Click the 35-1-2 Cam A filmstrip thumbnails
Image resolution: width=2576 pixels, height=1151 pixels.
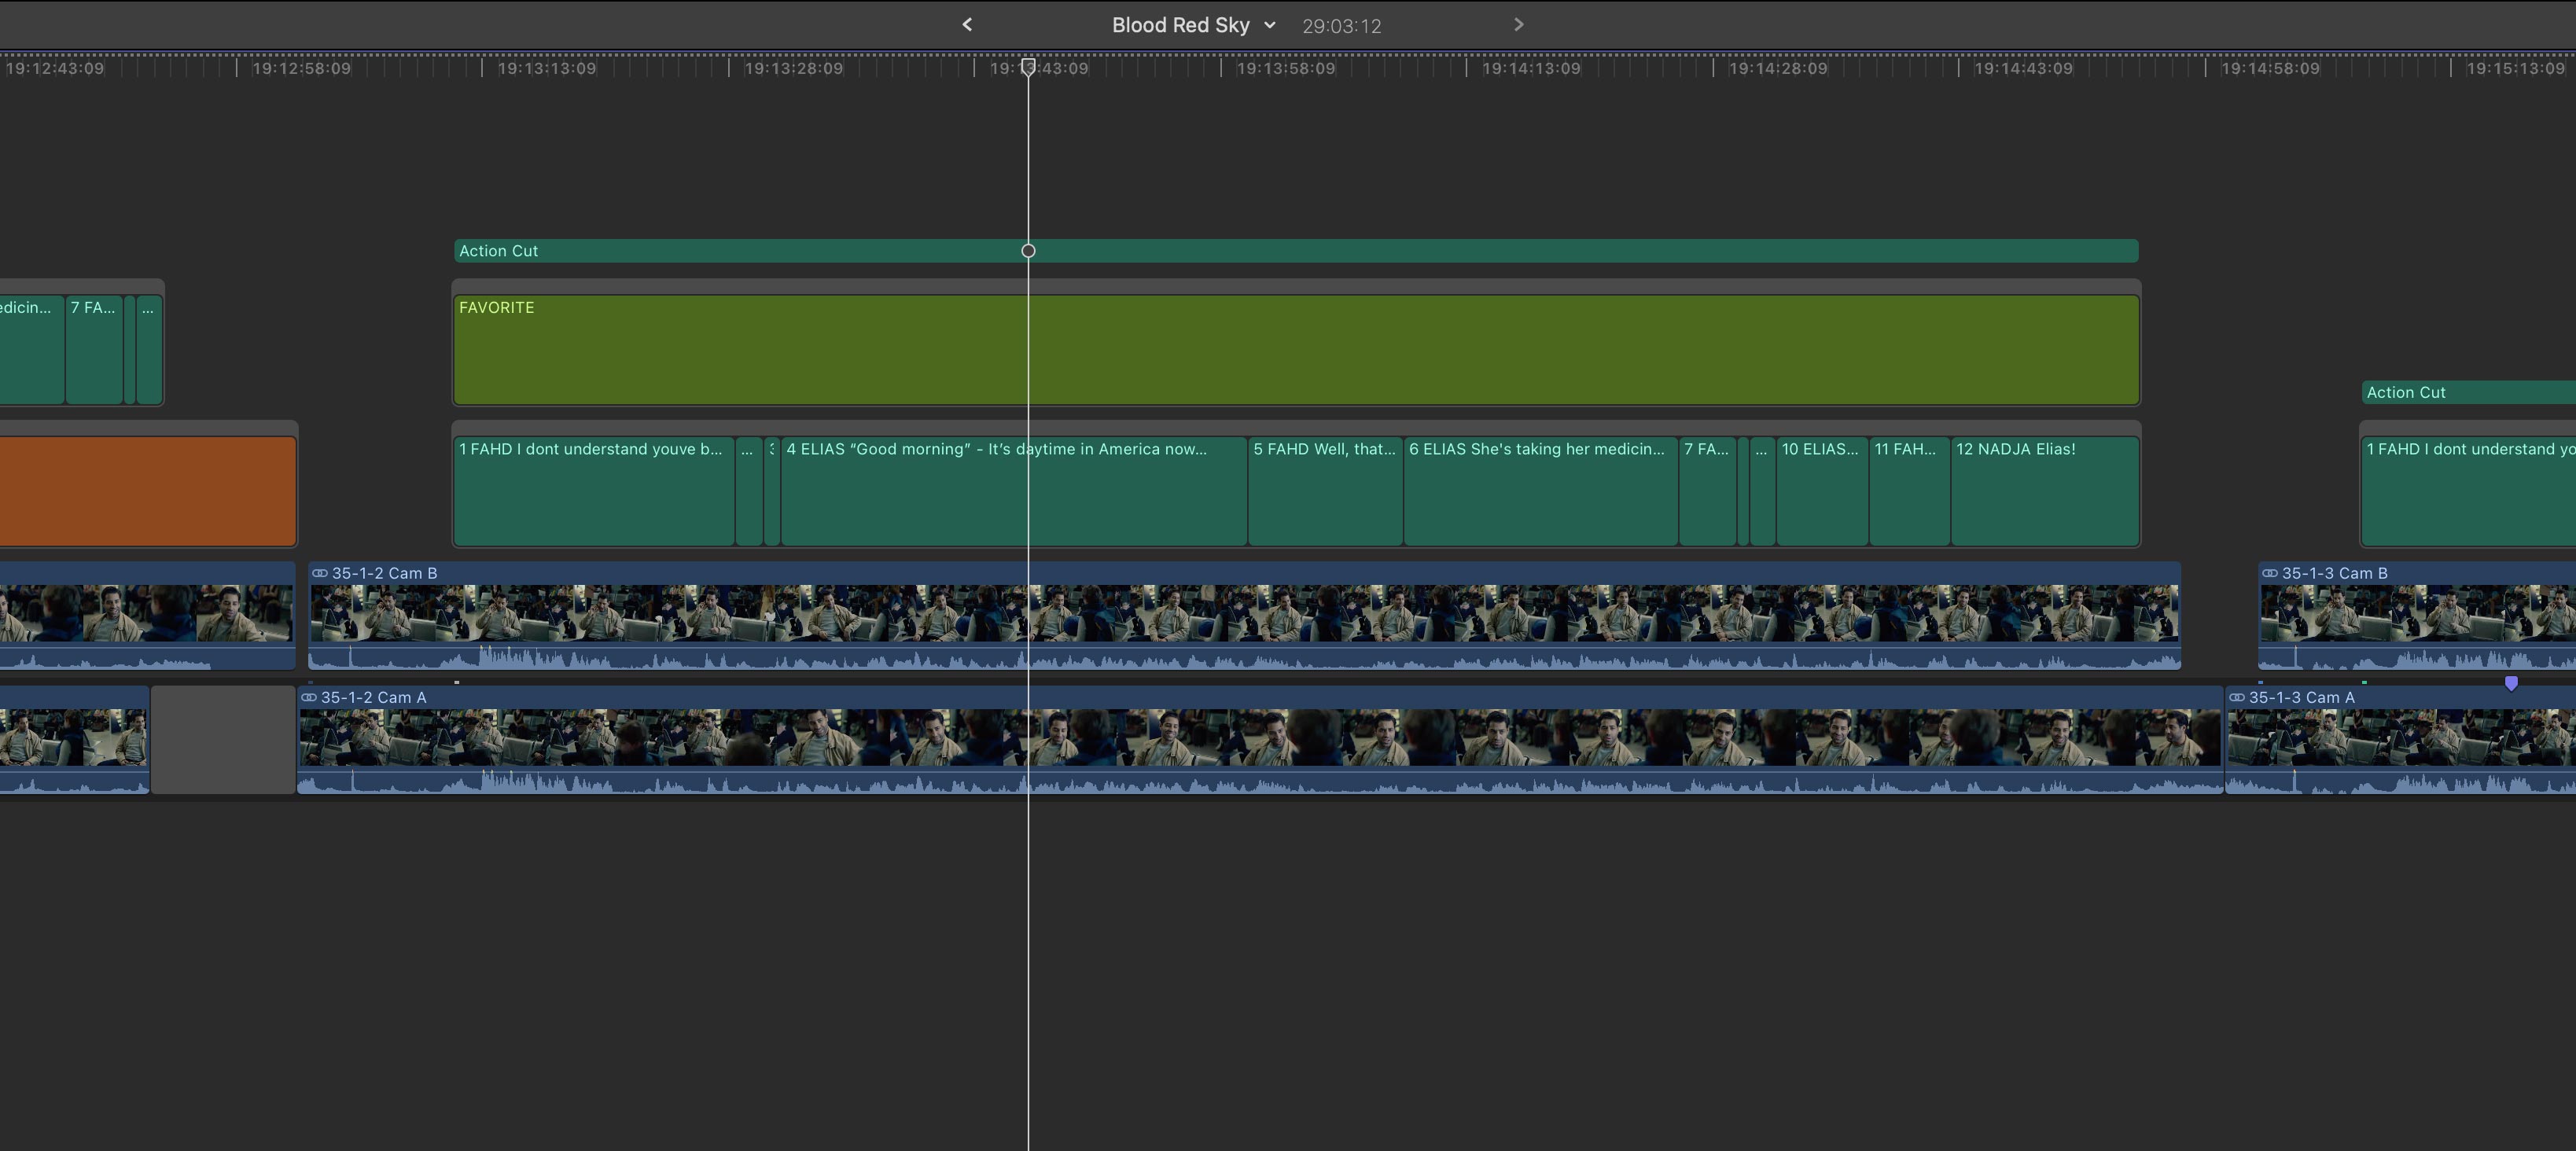click(x=1260, y=737)
